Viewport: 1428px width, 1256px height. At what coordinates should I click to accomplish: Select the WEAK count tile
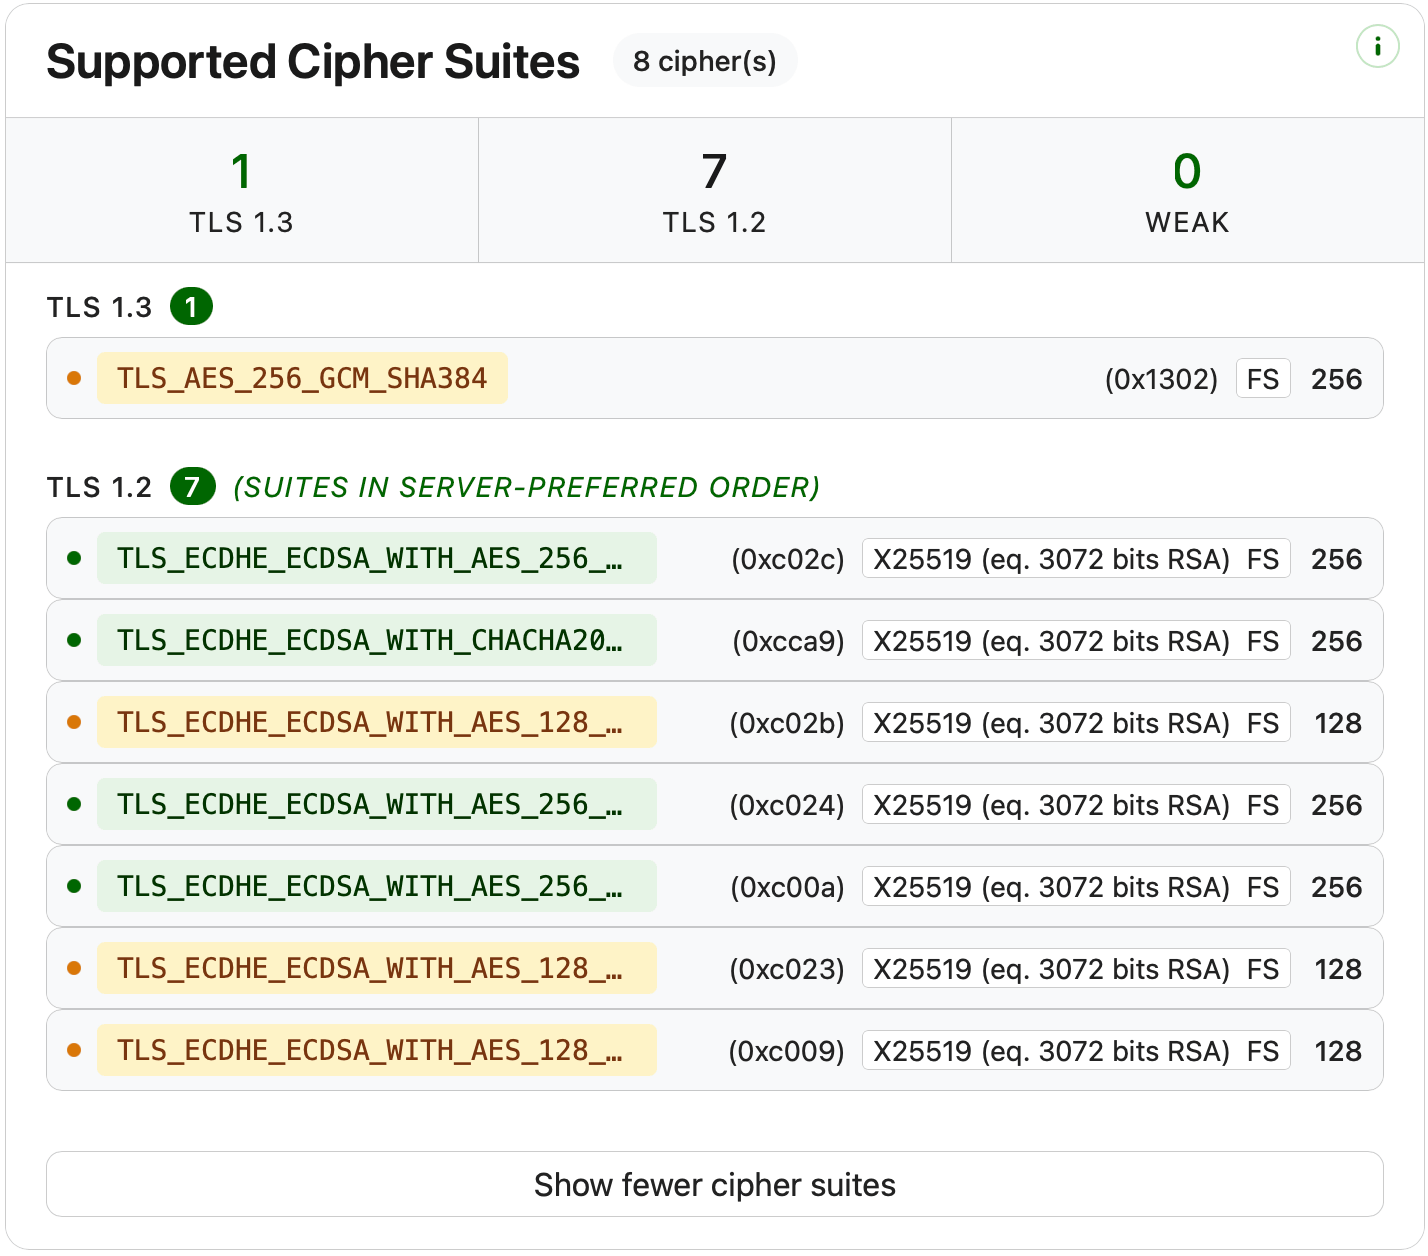[x=1187, y=190]
